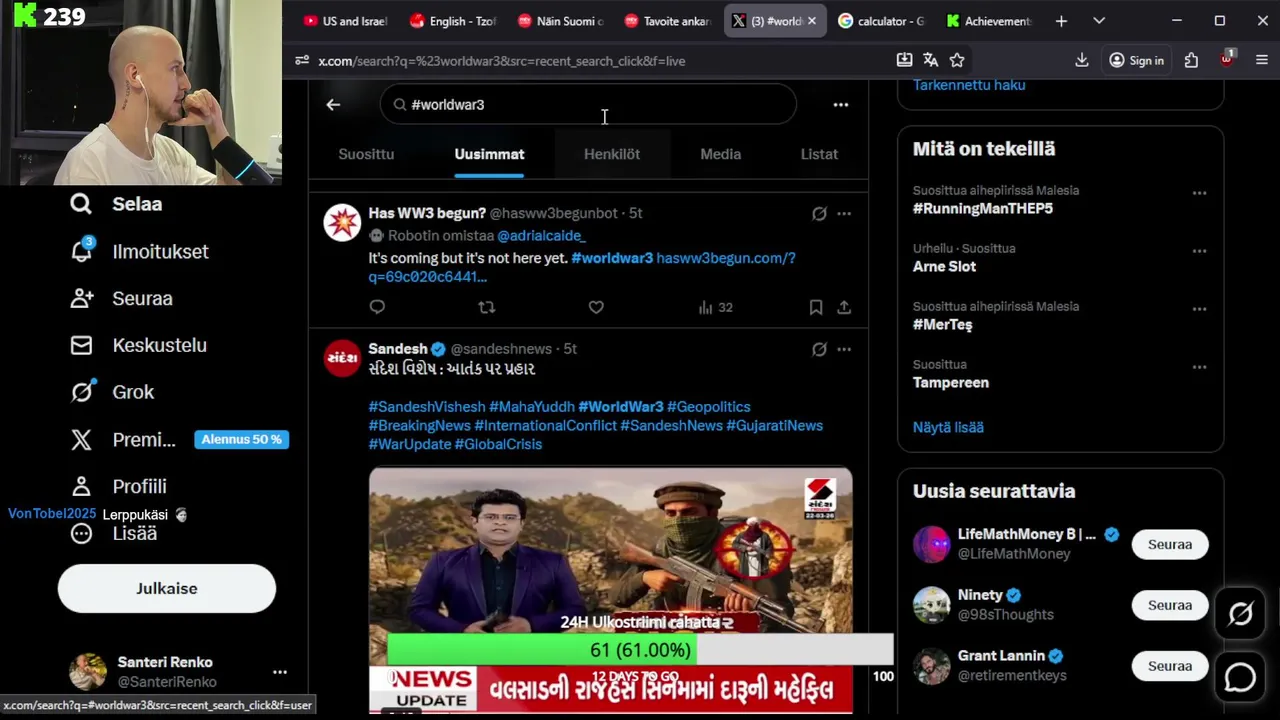The height and width of the screenshot is (720, 1280).
Task: Like the Has WW3 begun? post
Action: tap(596, 307)
